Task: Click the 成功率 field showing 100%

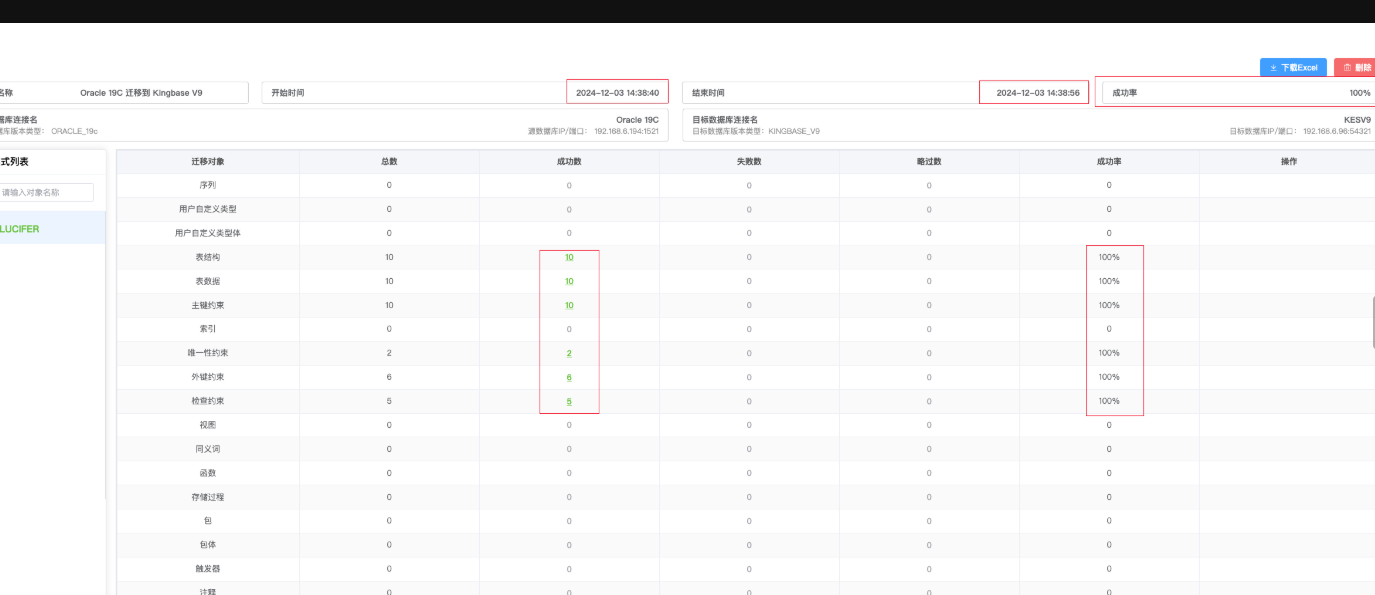Action: [x=1358, y=91]
